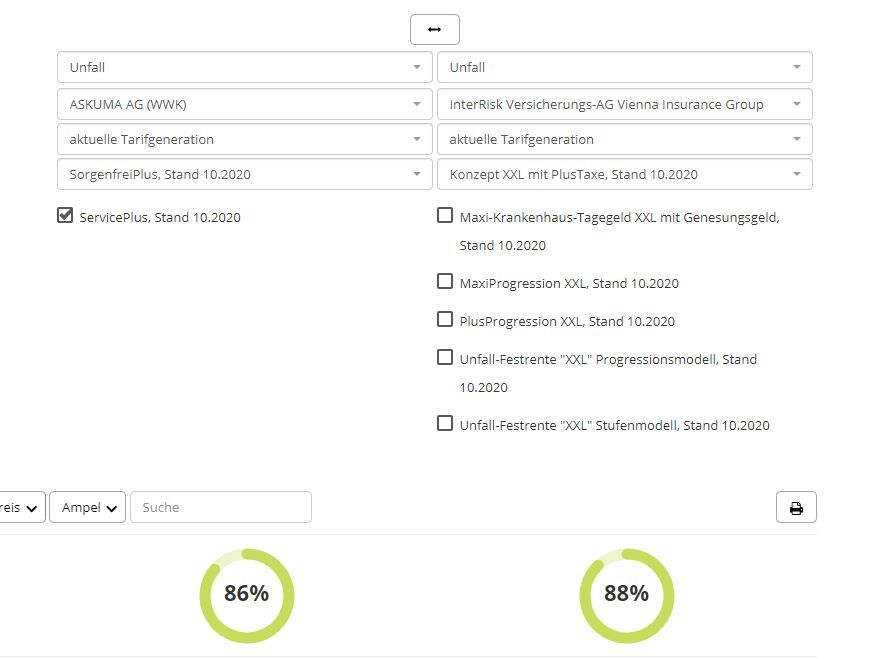Tick the MaxiProgression XXL checkbox

pos(445,281)
